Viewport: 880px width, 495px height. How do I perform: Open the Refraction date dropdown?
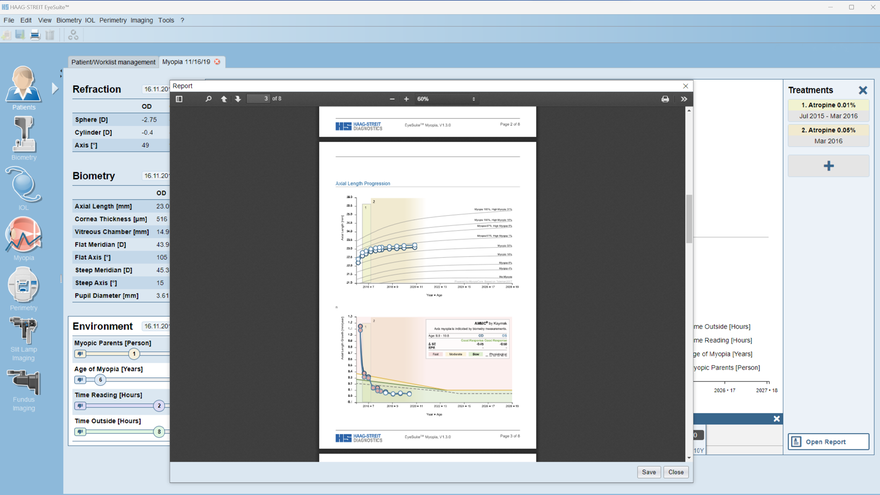tap(156, 89)
